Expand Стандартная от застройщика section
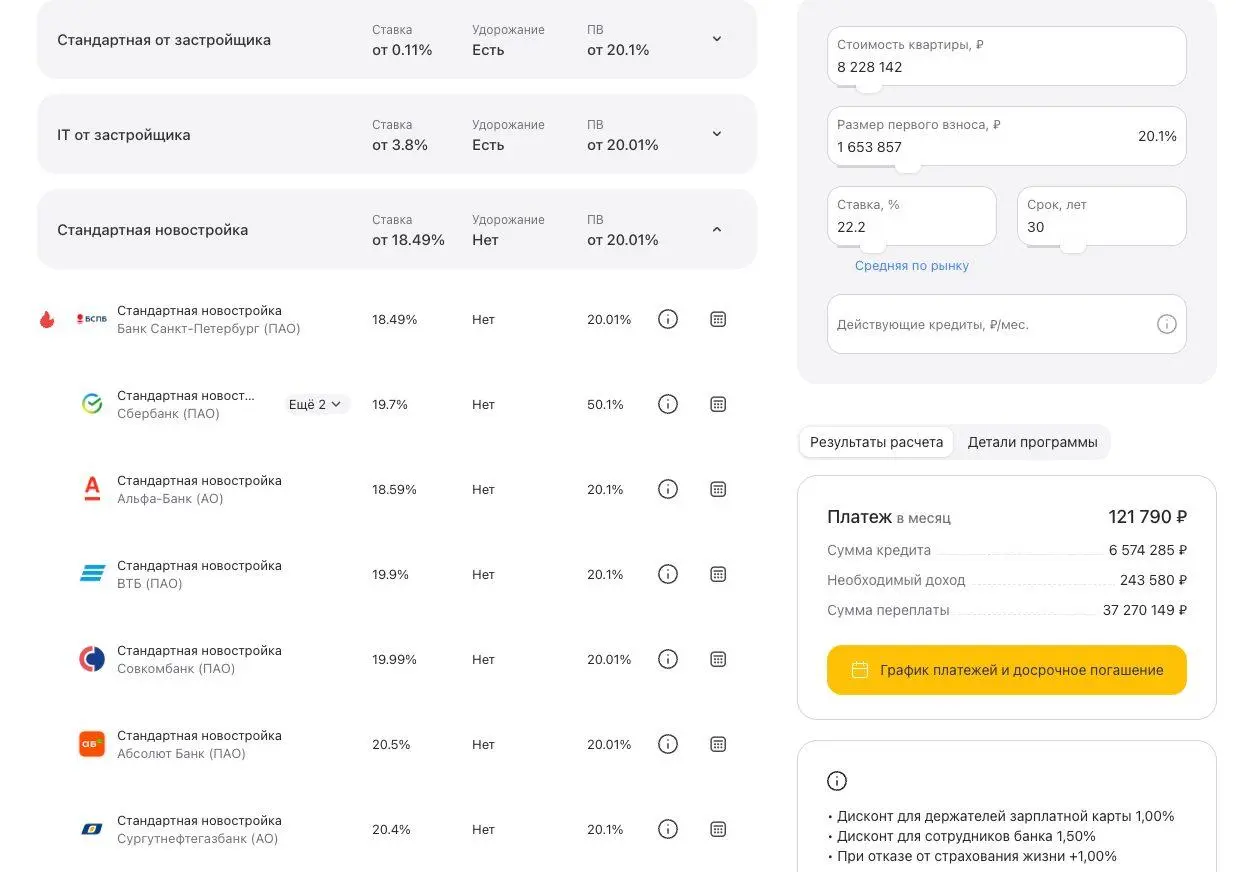The height and width of the screenshot is (872, 1240). point(716,39)
